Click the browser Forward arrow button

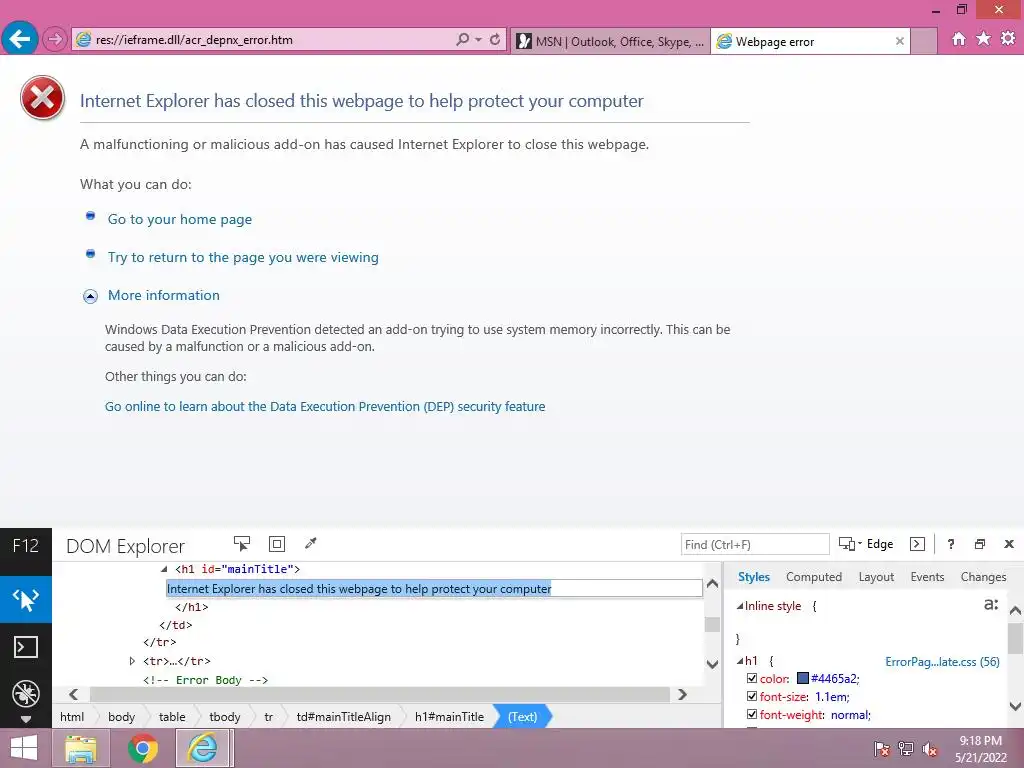[x=55, y=40]
